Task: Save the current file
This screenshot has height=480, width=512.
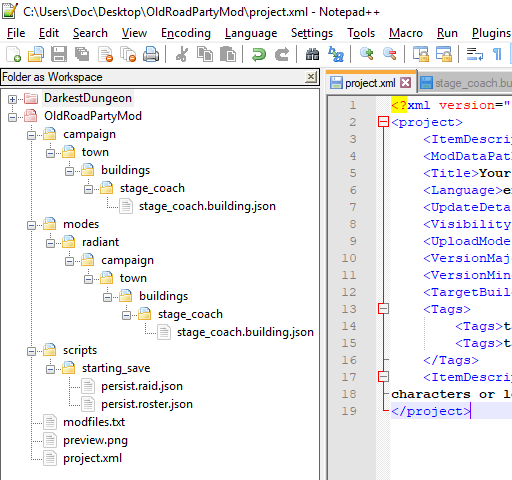Action: pos(59,54)
